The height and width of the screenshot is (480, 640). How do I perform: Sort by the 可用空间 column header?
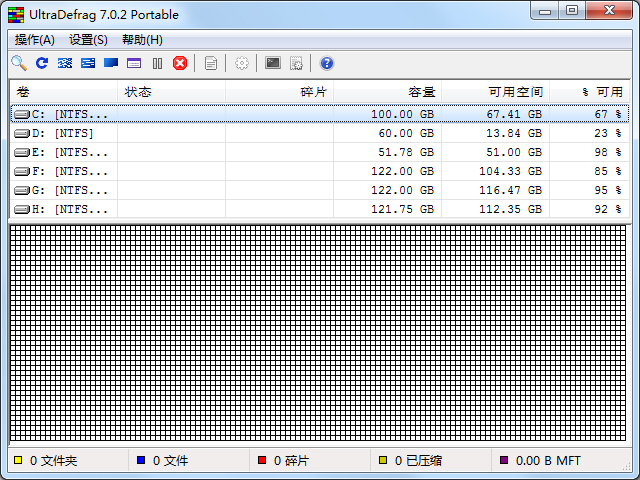[495, 92]
